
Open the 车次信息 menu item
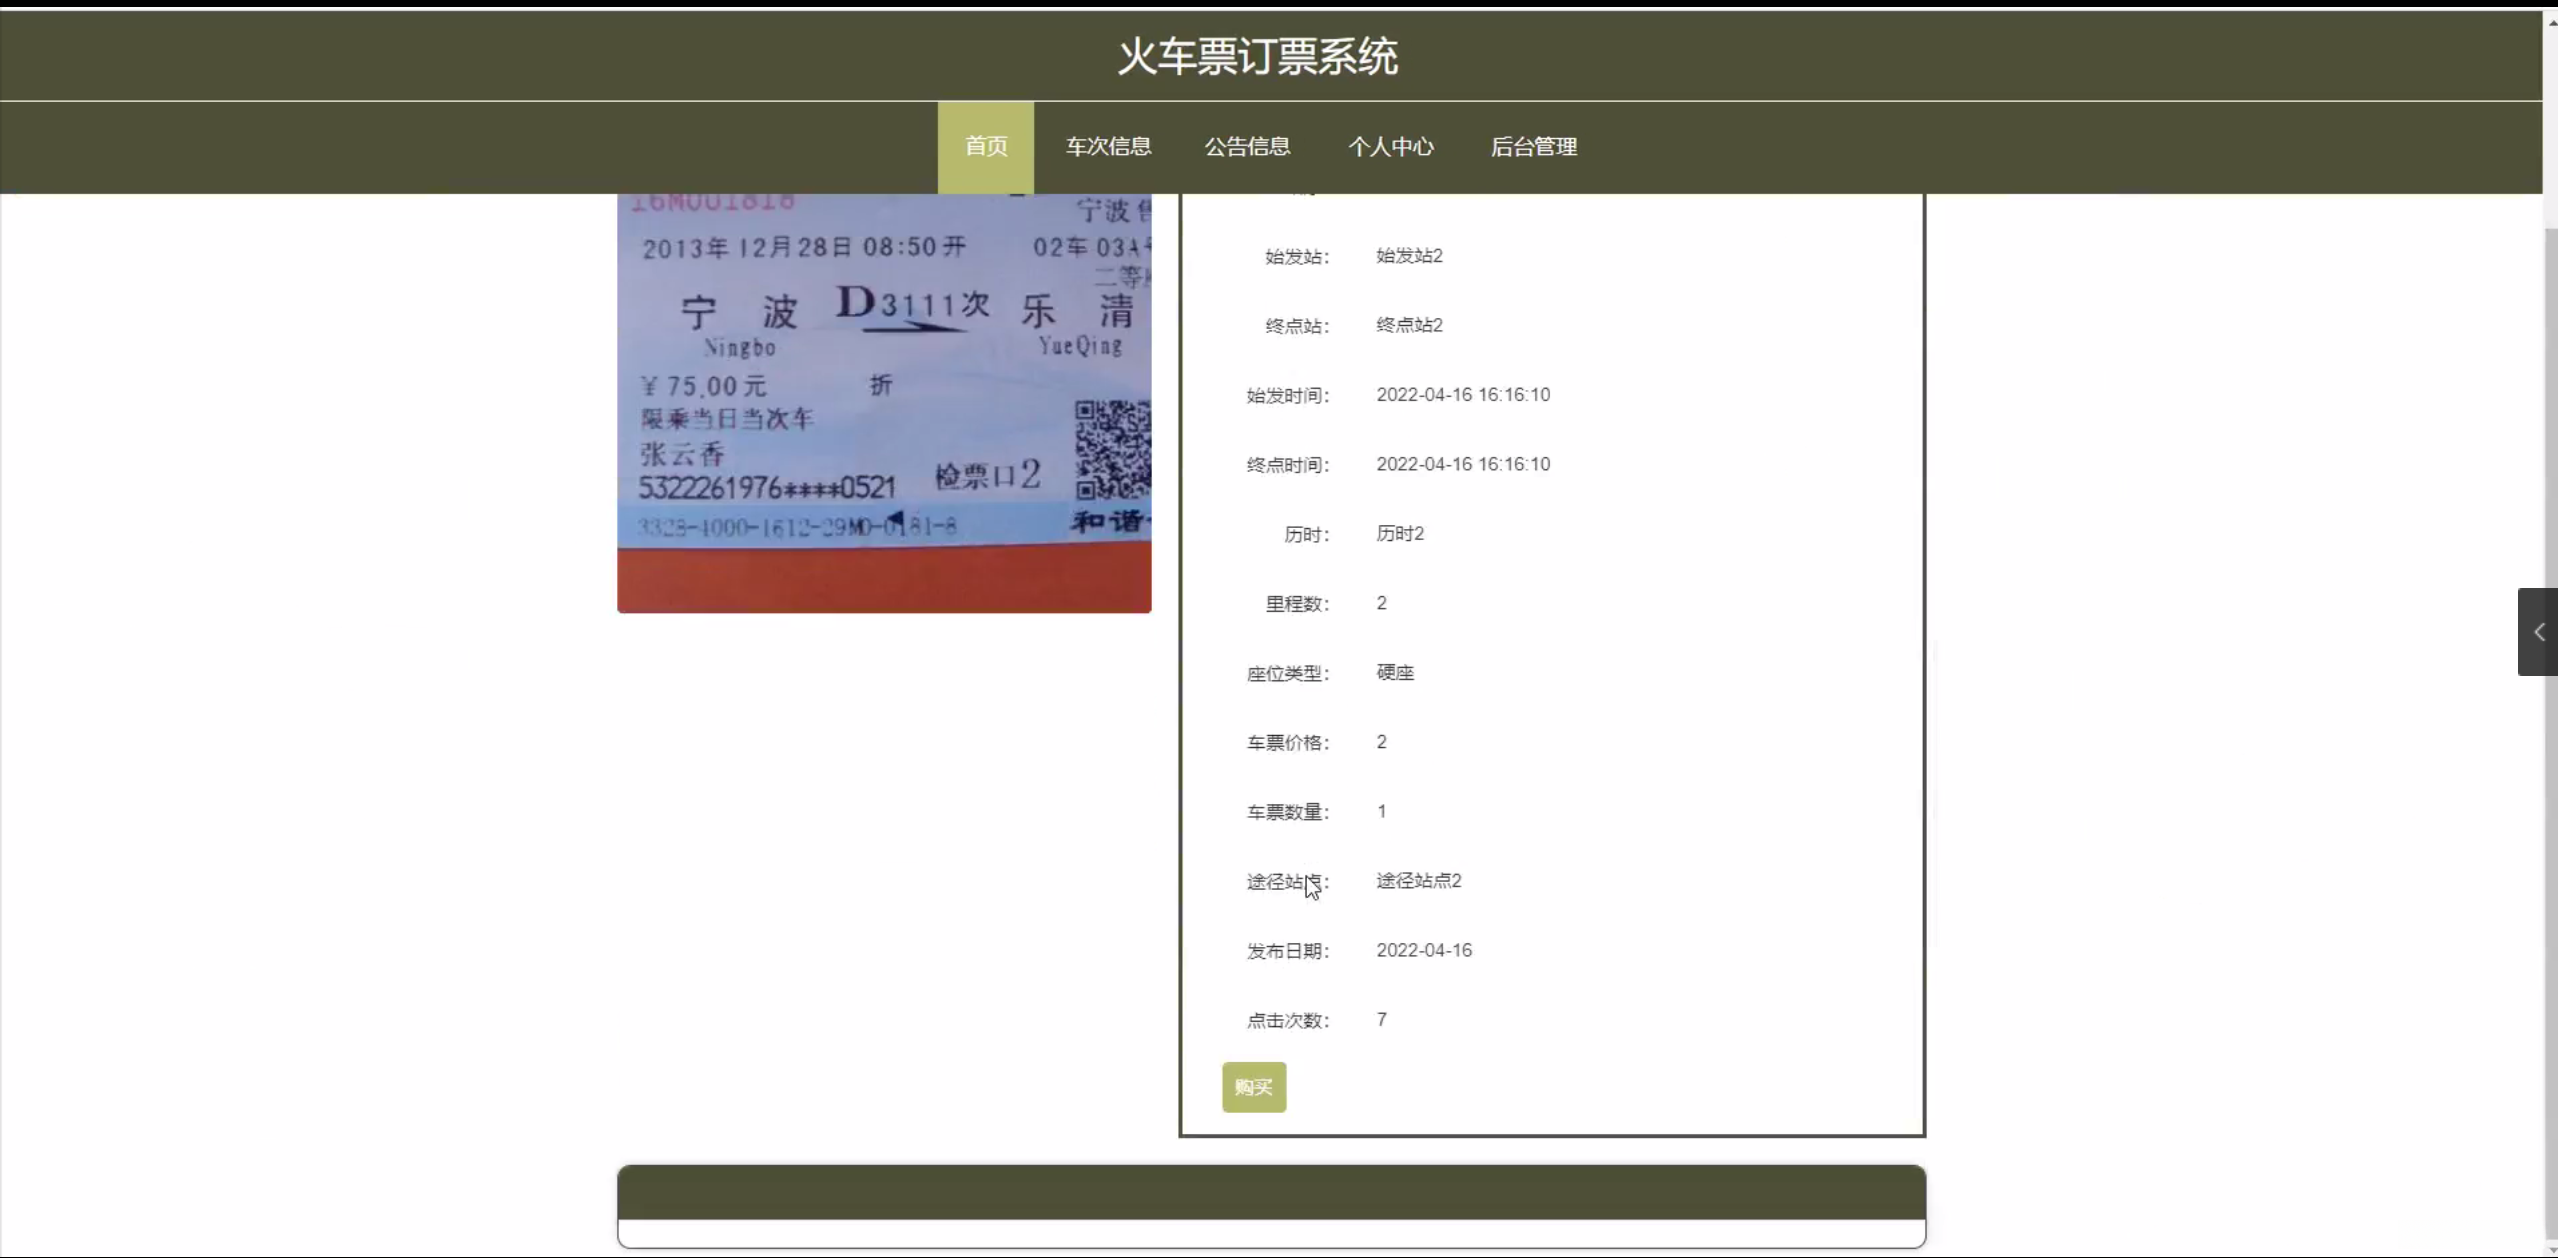point(1108,147)
